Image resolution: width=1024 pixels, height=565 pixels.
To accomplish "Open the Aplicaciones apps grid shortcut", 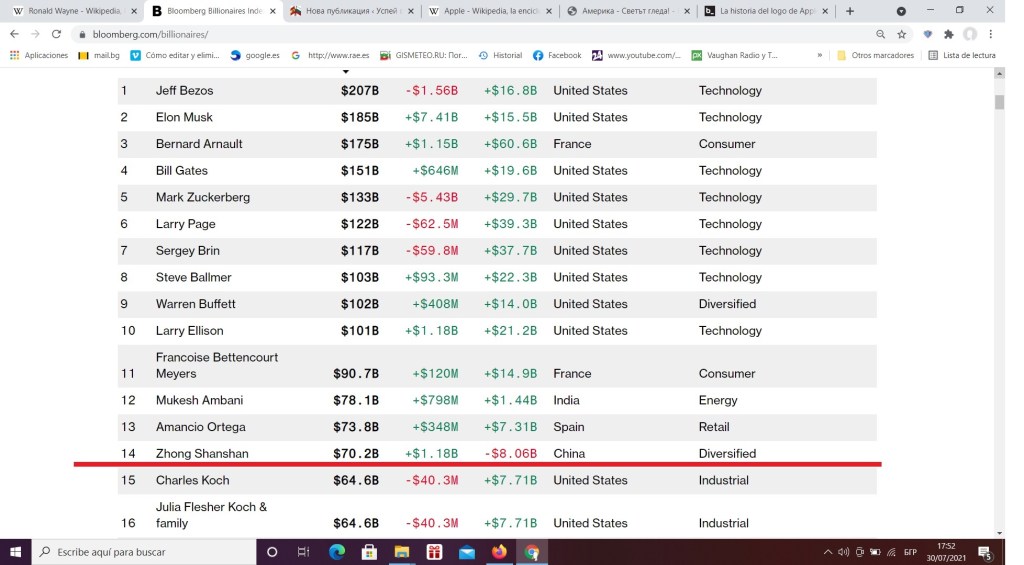I will pyautogui.click(x=39, y=55).
